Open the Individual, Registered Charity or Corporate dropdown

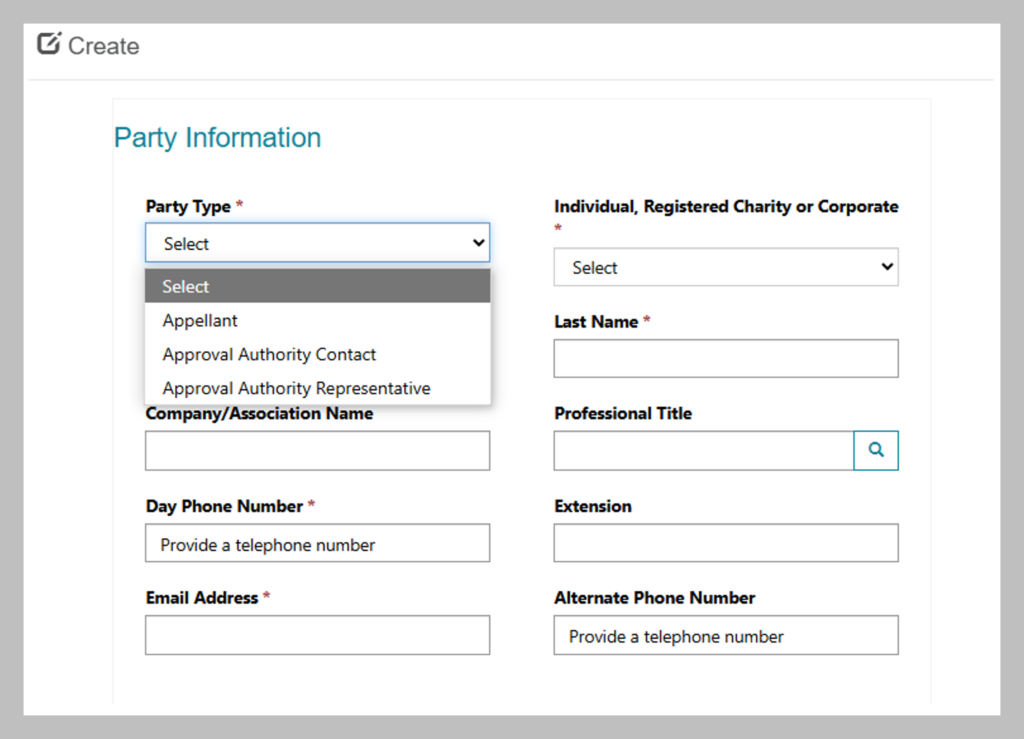[725, 267]
